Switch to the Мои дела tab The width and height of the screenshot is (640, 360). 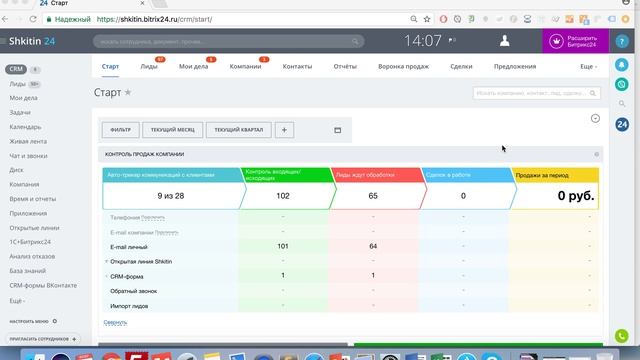pyautogui.click(x=193, y=67)
